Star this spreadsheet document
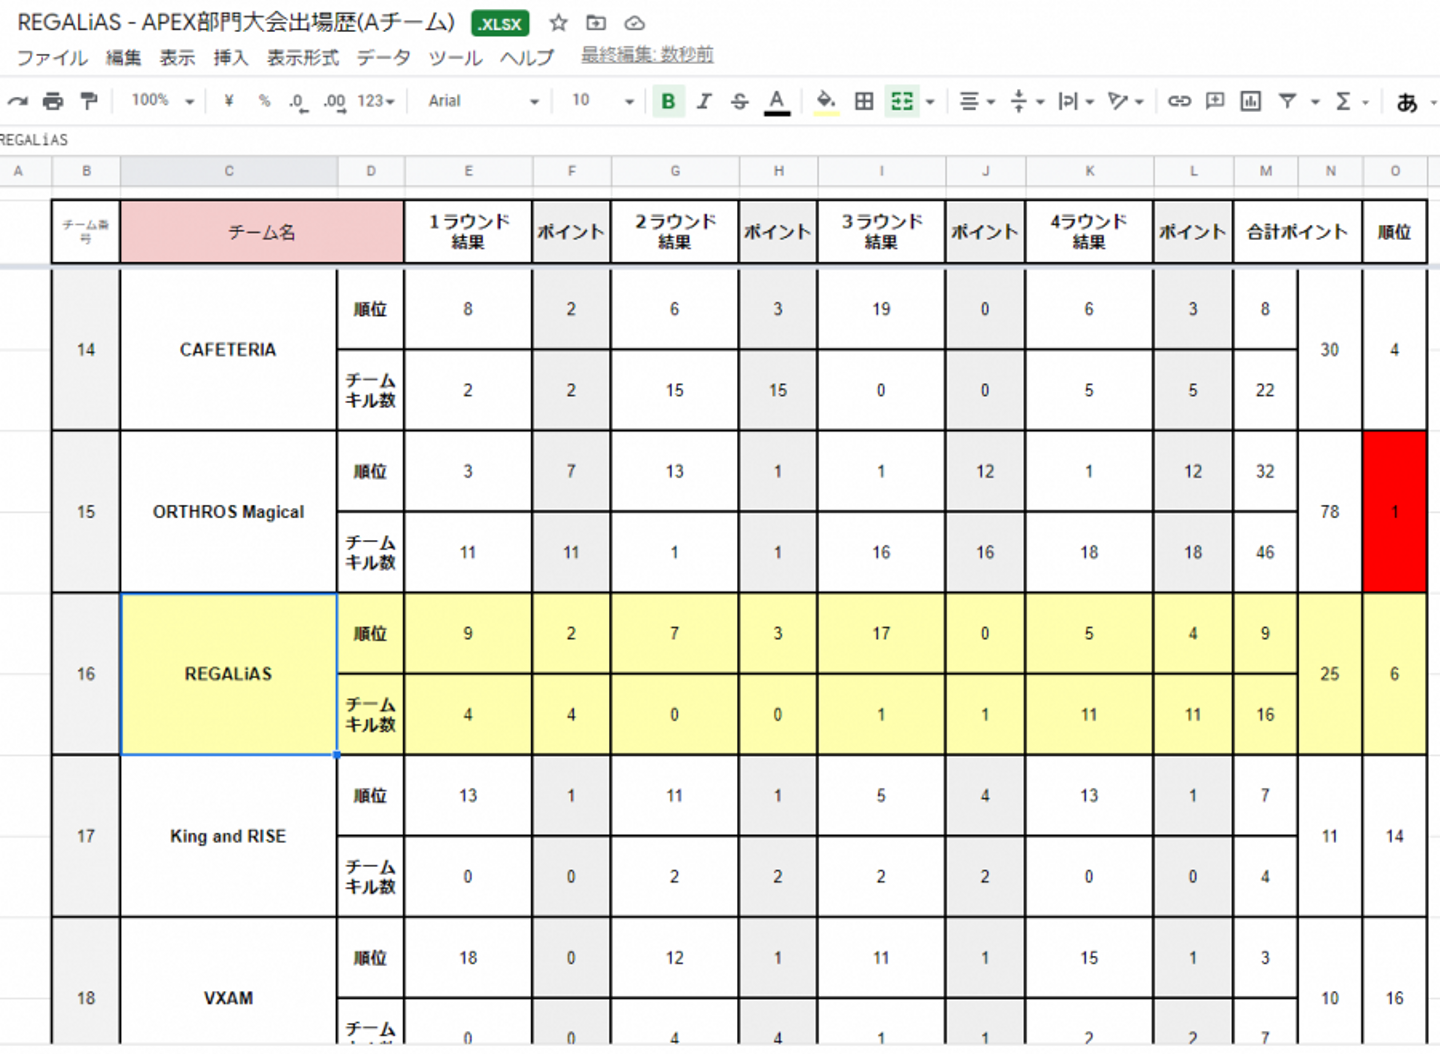 point(558,23)
